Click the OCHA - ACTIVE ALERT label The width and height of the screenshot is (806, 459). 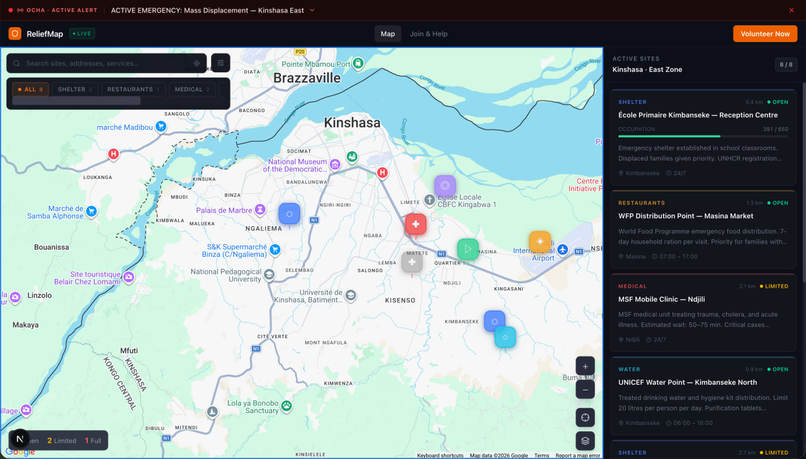pos(57,10)
